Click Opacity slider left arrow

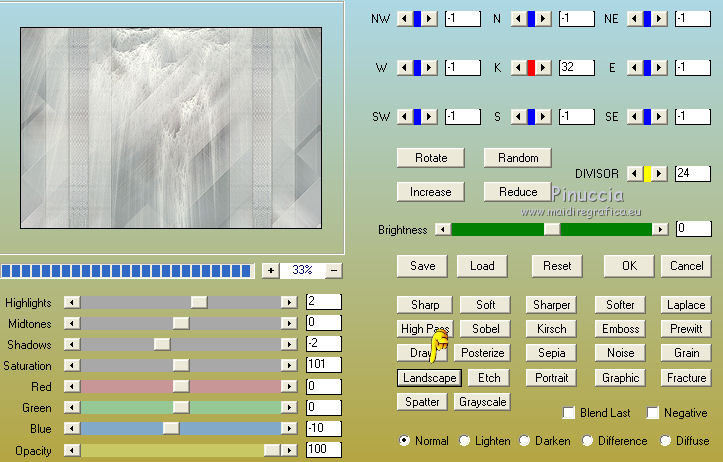72,450
